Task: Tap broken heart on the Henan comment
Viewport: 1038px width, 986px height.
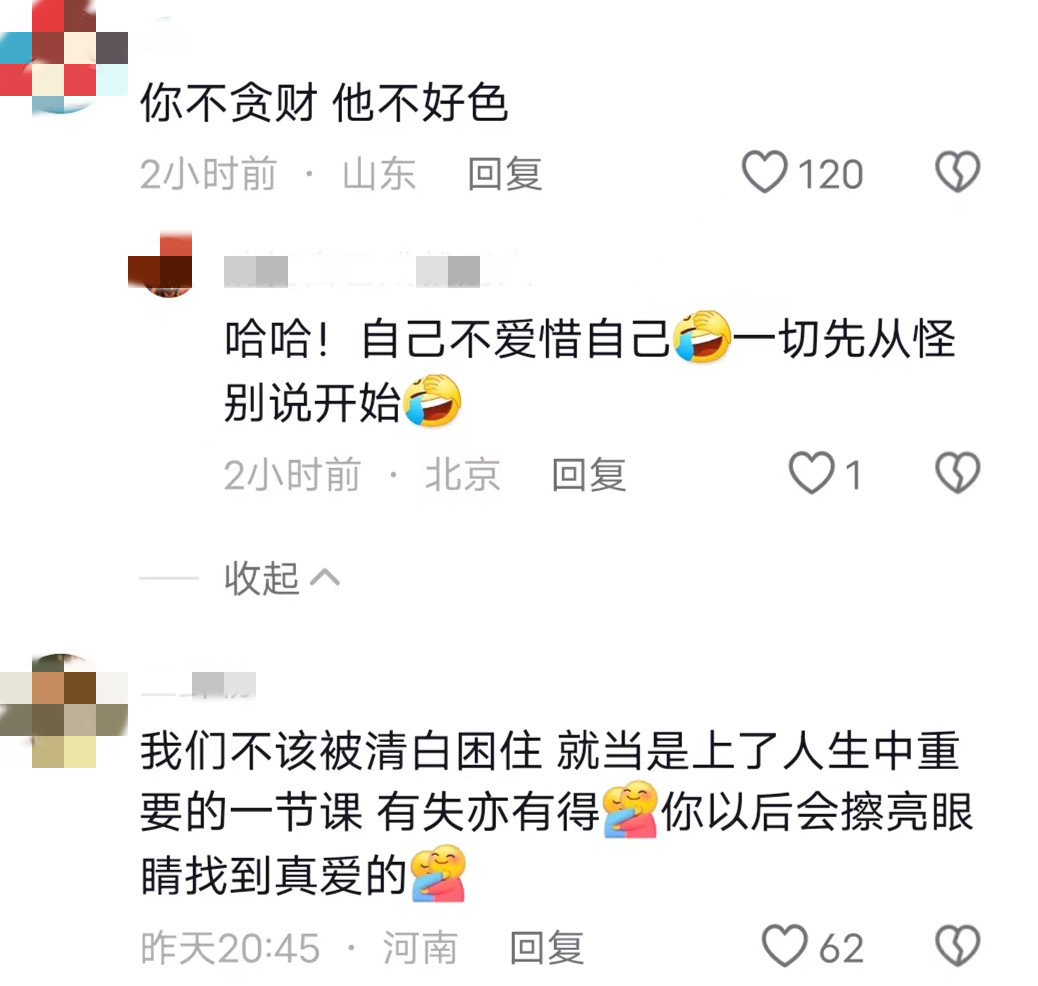Action: click(957, 946)
